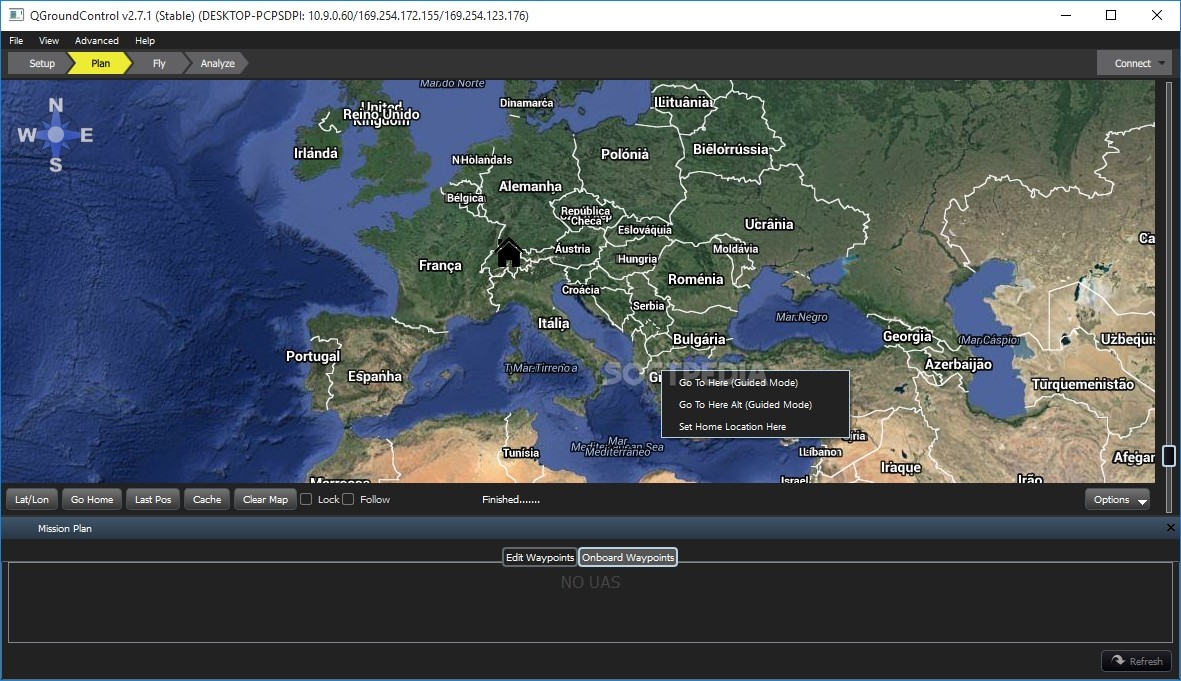Click the home location house icon on map
Image resolution: width=1181 pixels, height=681 pixels.
tap(508, 252)
